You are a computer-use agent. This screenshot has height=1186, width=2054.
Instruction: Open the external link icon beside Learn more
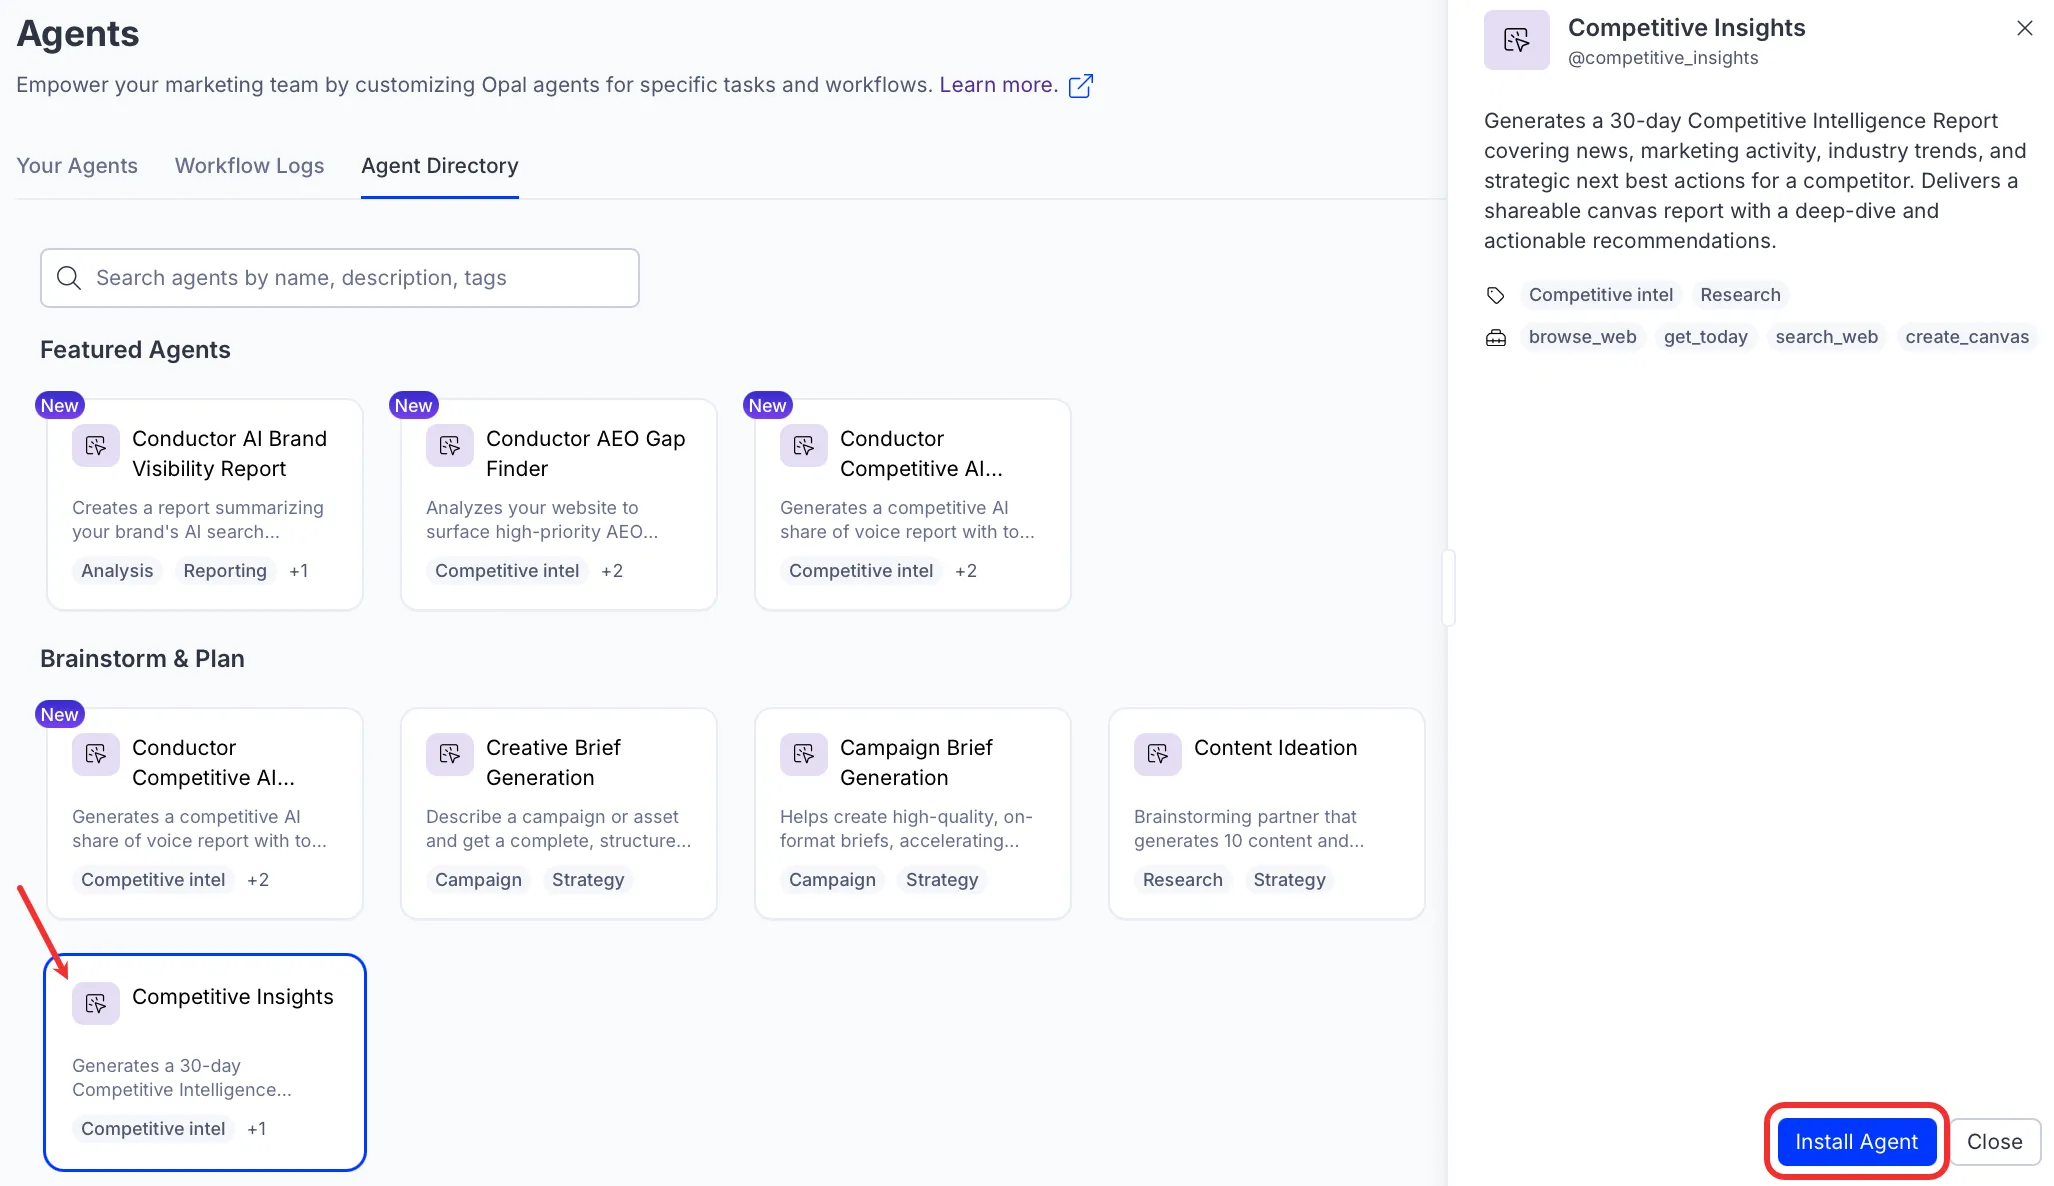(x=1081, y=86)
